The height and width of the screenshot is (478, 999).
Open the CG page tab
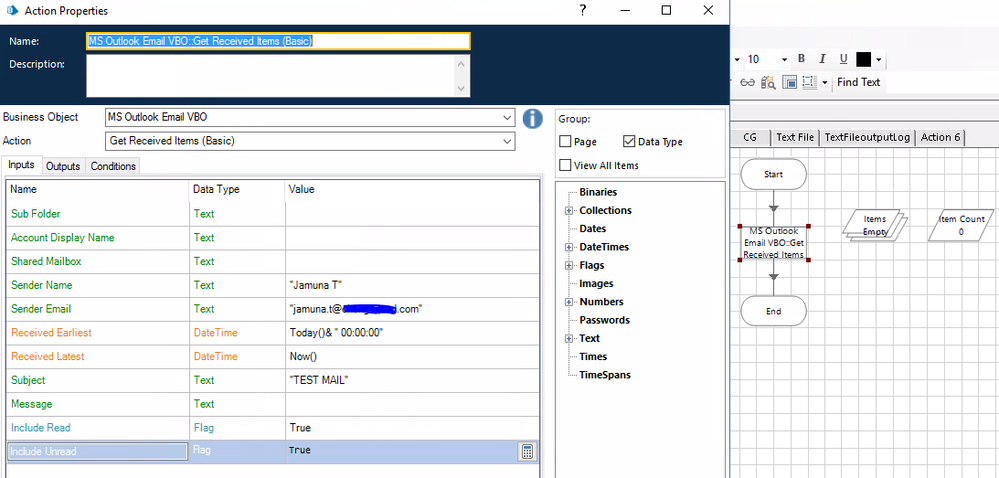(750, 137)
